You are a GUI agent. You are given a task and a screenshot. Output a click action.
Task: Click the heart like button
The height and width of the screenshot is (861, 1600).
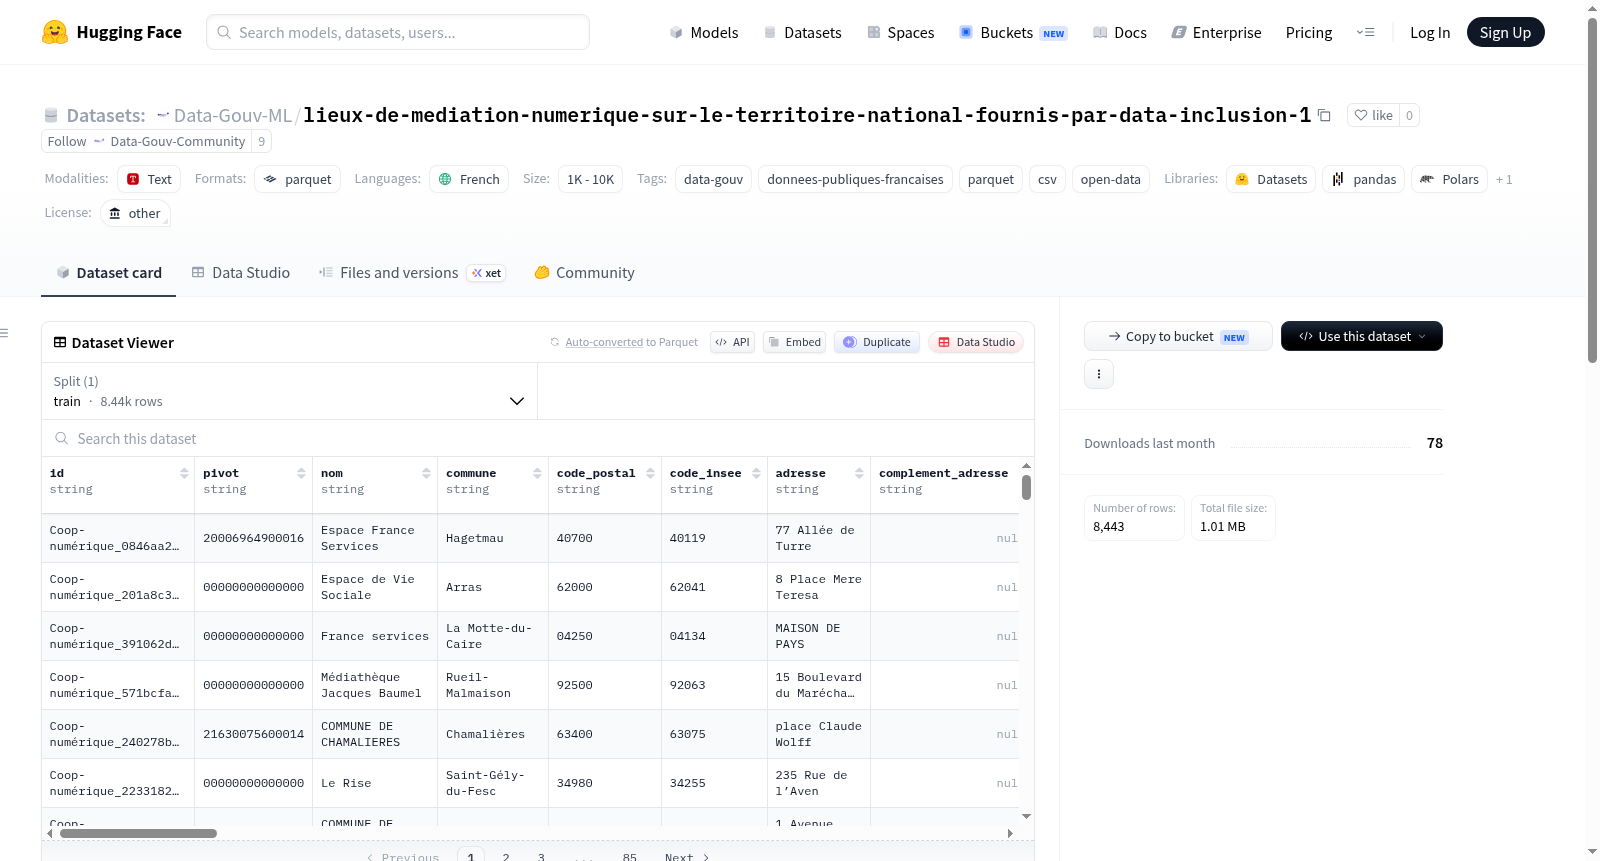pyautogui.click(x=1373, y=115)
